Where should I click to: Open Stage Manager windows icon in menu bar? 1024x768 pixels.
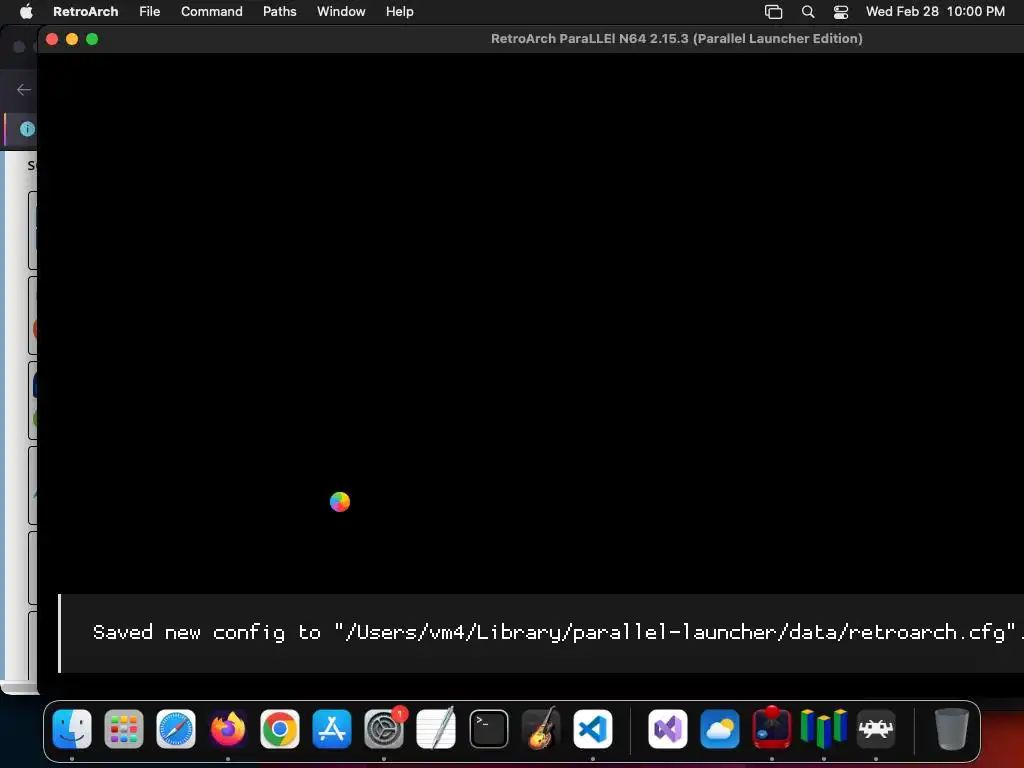tap(773, 11)
